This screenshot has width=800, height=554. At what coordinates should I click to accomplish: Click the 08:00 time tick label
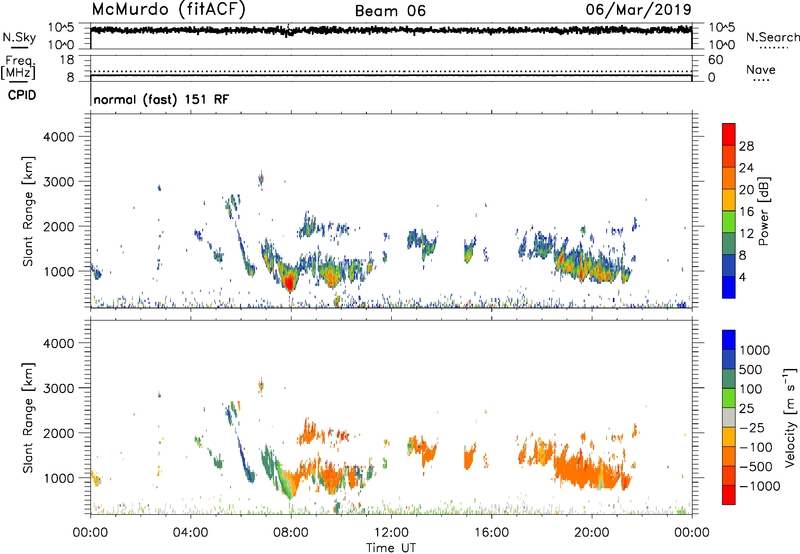(291, 533)
